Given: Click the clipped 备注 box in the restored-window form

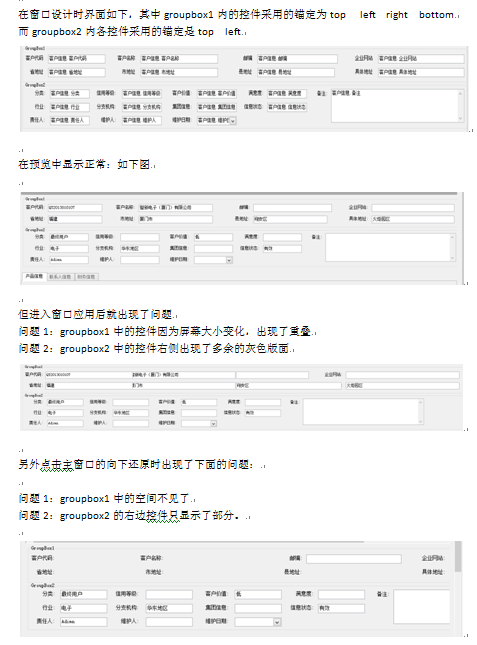Looking at the screenshot, I should 421,607.
